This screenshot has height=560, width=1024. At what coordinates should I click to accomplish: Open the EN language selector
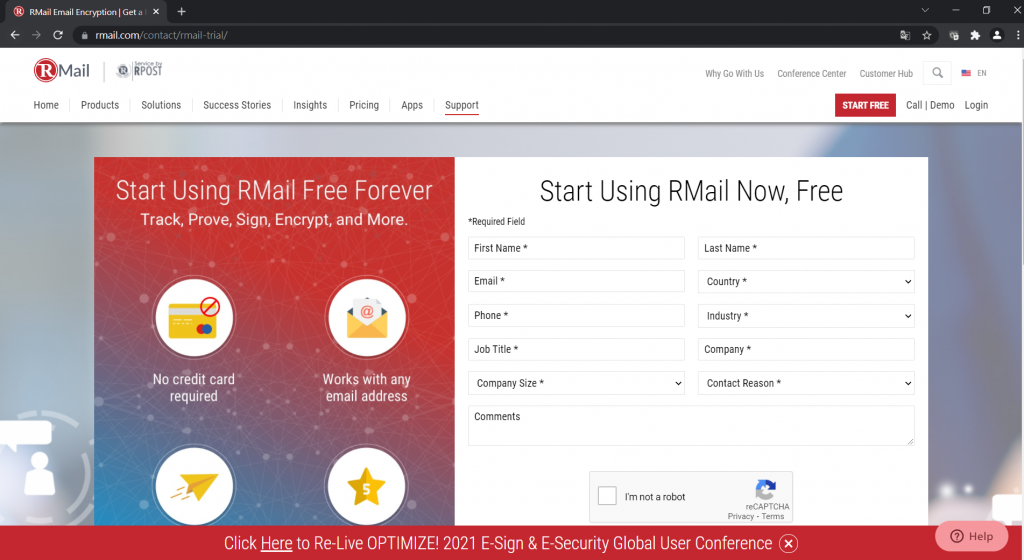982,73
